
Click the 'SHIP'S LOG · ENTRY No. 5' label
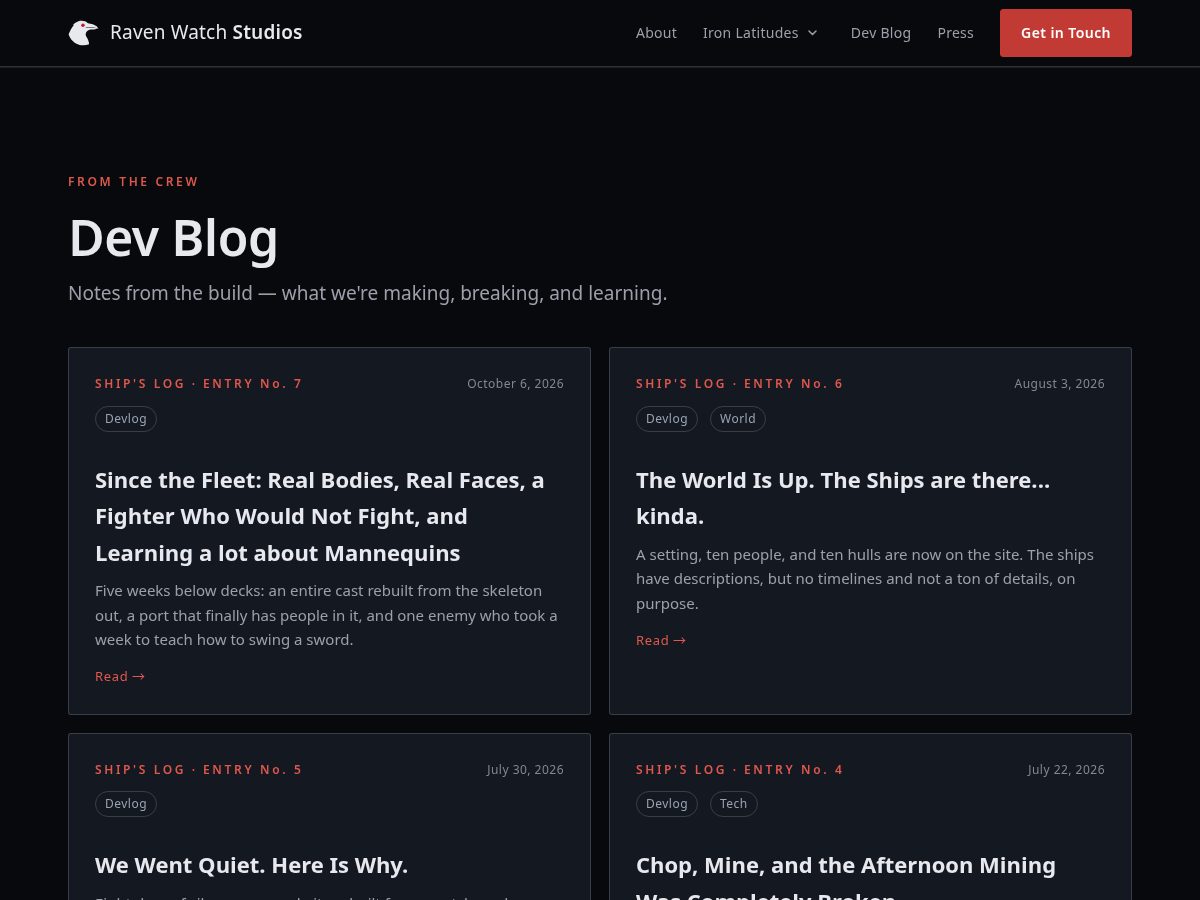(198, 770)
